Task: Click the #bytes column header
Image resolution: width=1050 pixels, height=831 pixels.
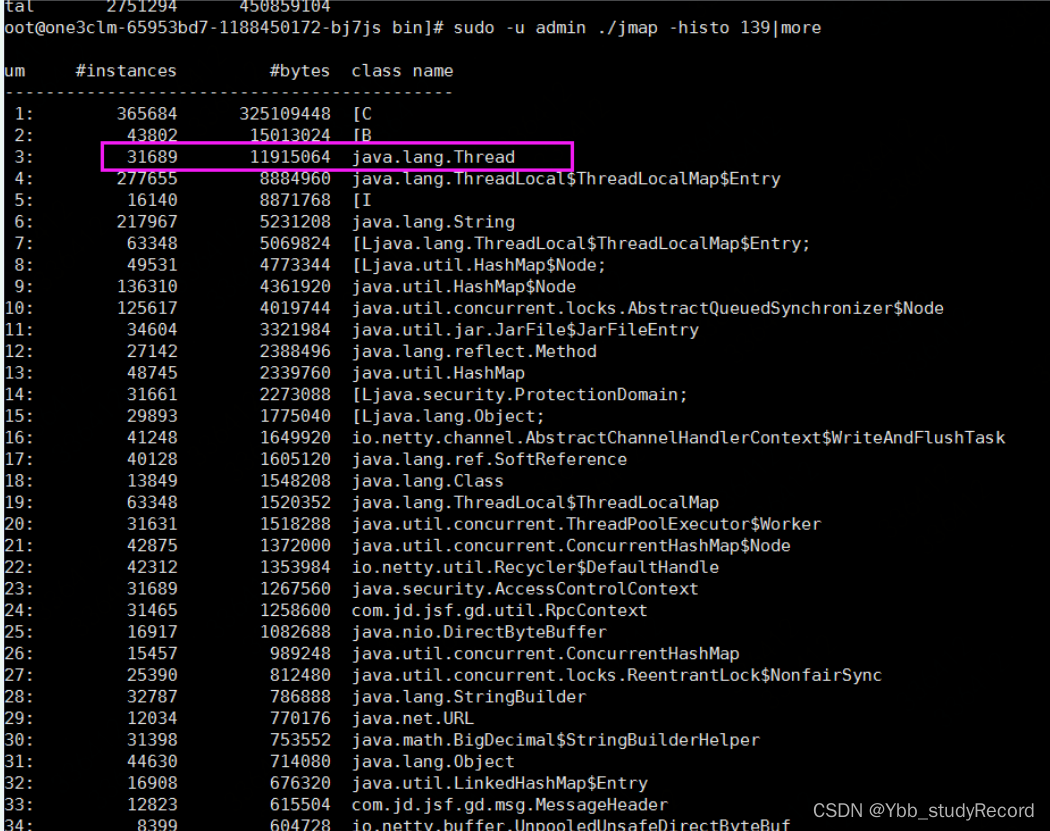Action: point(299,71)
